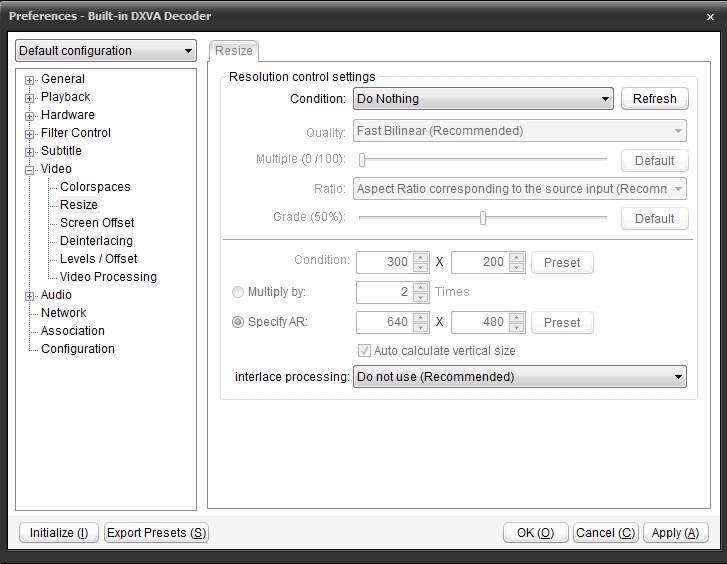
Task: Increase the Multiply by value with up arrow
Action: coord(421,288)
